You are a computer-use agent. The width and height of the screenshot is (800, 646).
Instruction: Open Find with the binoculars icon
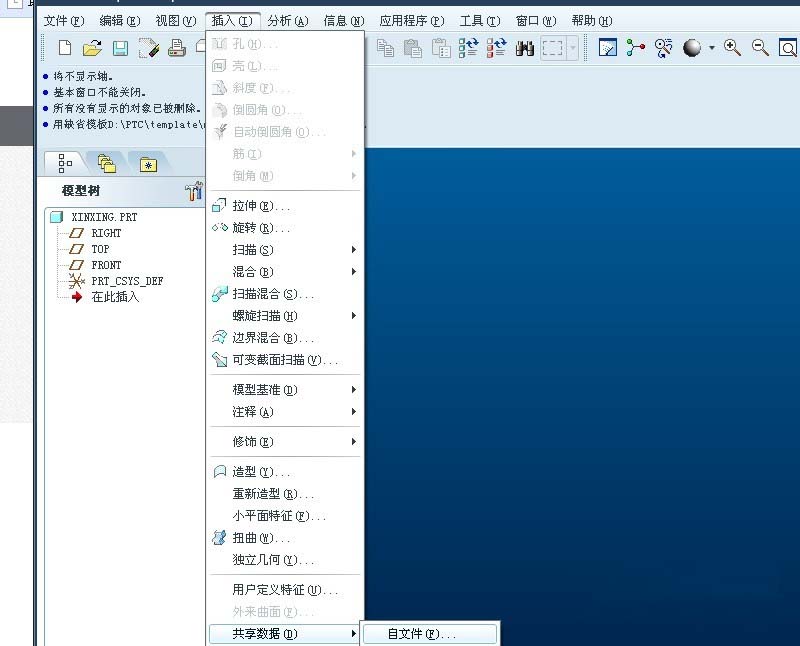click(524, 48)
